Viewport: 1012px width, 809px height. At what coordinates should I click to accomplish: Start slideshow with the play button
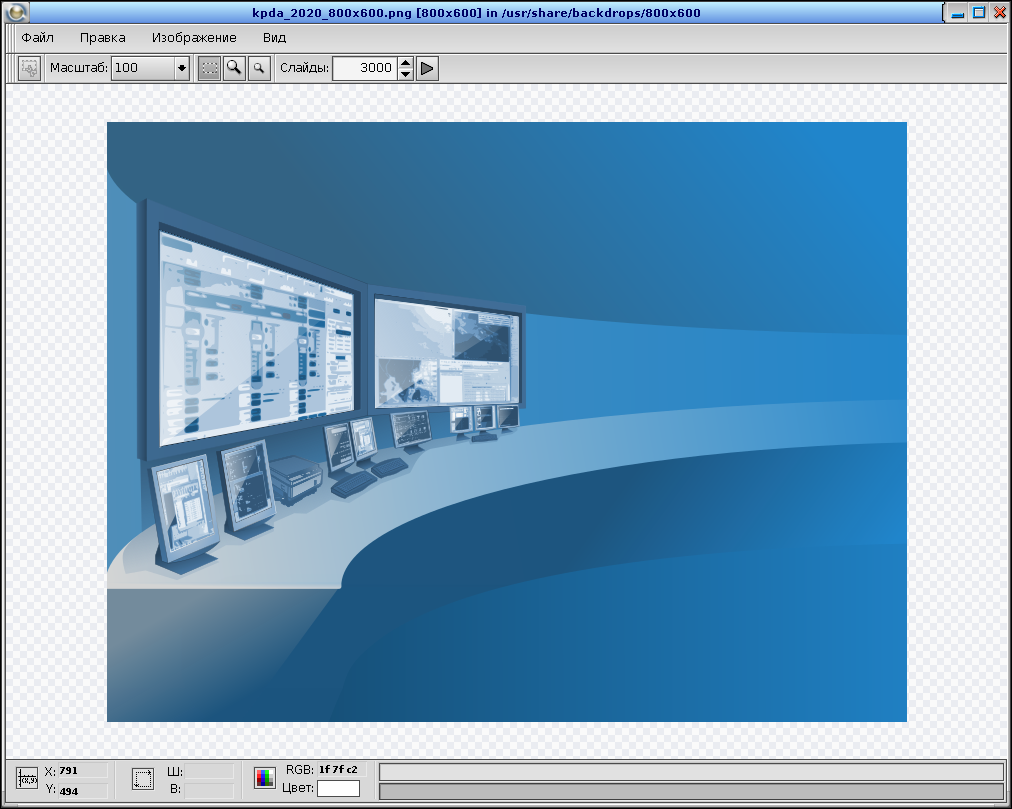click(428, 68)
